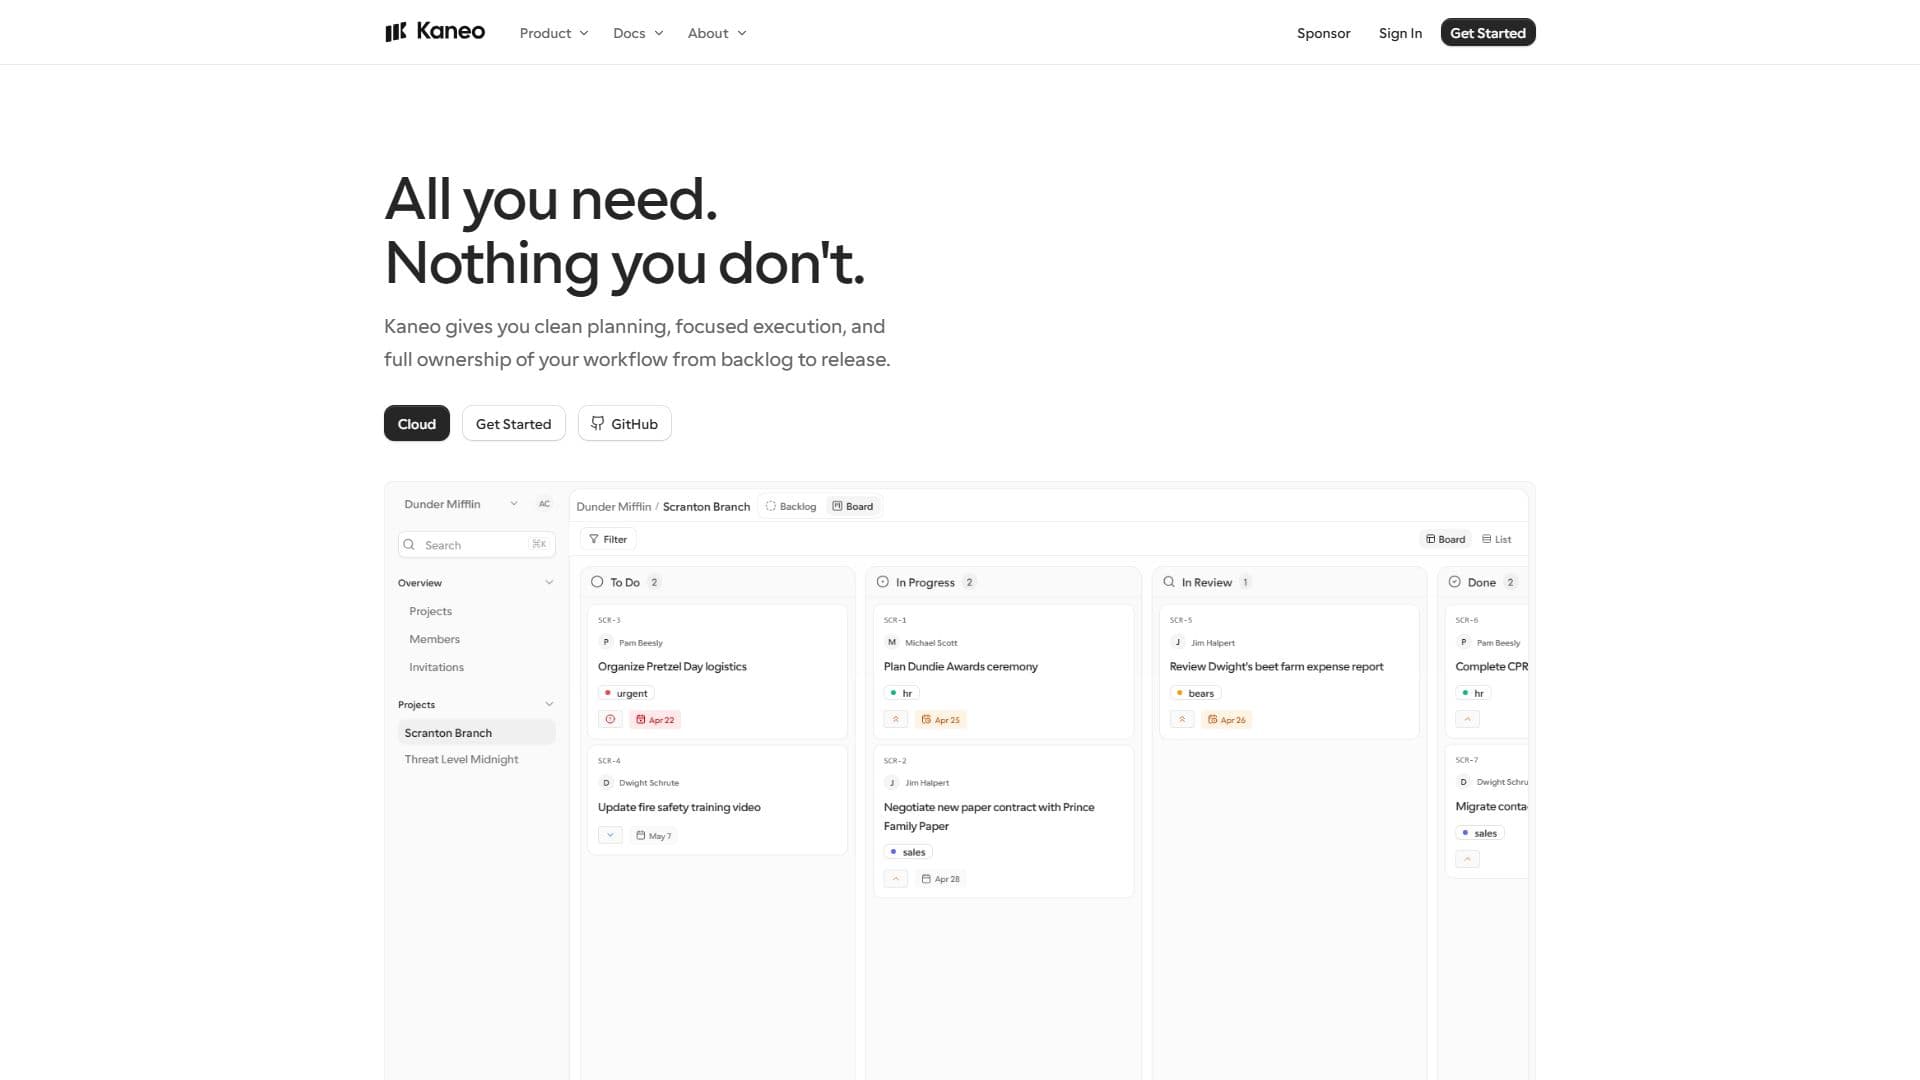The image size is (1920, 1080).
Task: Click the Apr 28 due date badge
Action: pyautogui.click(x=941, y=879)
